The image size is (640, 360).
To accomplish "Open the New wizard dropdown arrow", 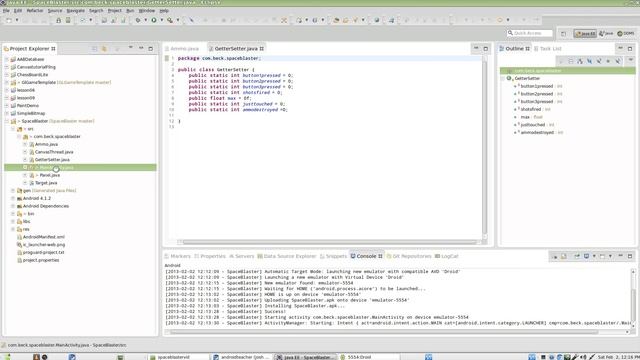I will tap(17, 20).
